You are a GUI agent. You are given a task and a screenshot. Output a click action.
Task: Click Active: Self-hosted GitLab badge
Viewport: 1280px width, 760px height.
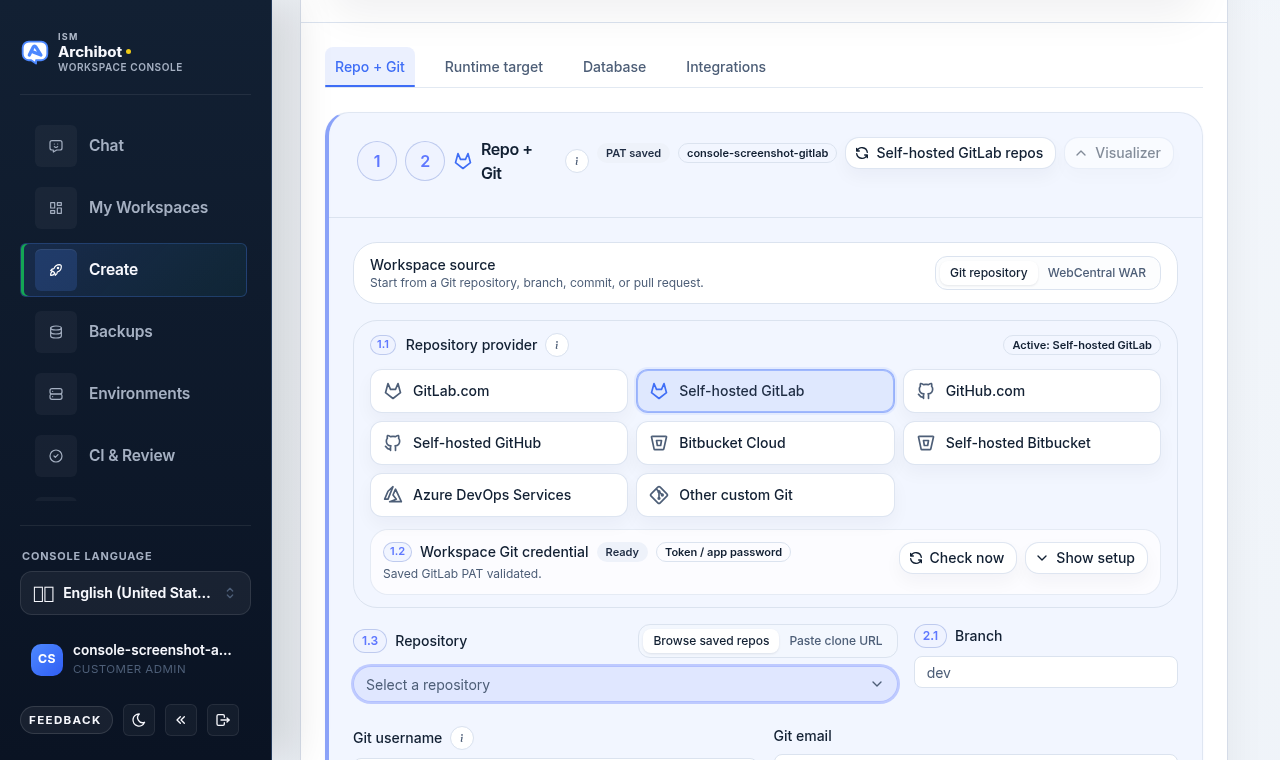click(1082, 345)
